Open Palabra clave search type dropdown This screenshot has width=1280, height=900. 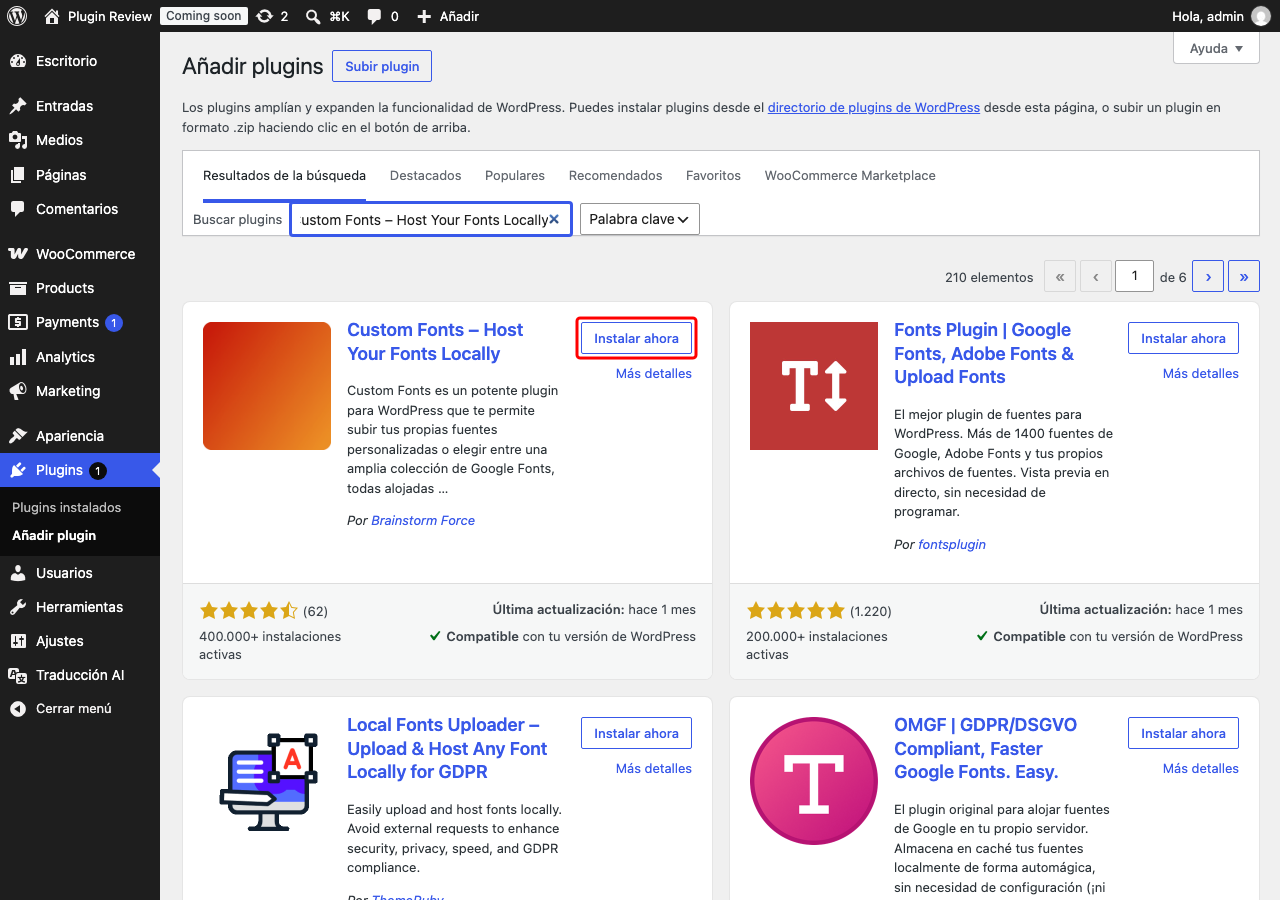tap(640, 219)
